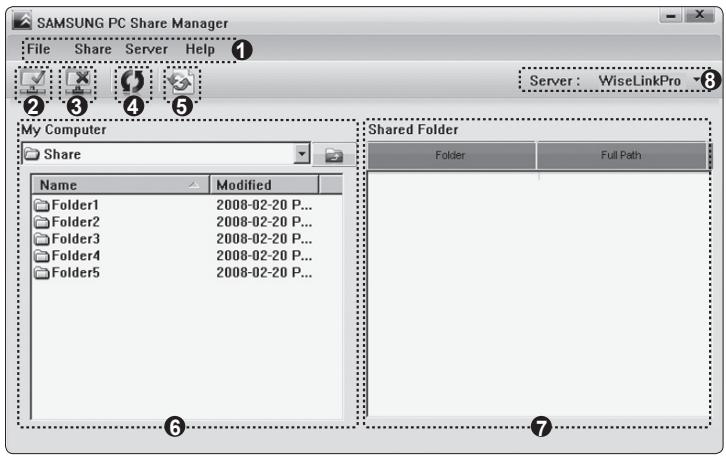
Task: Open the Help menu
Action: click(x=200, y=49)
